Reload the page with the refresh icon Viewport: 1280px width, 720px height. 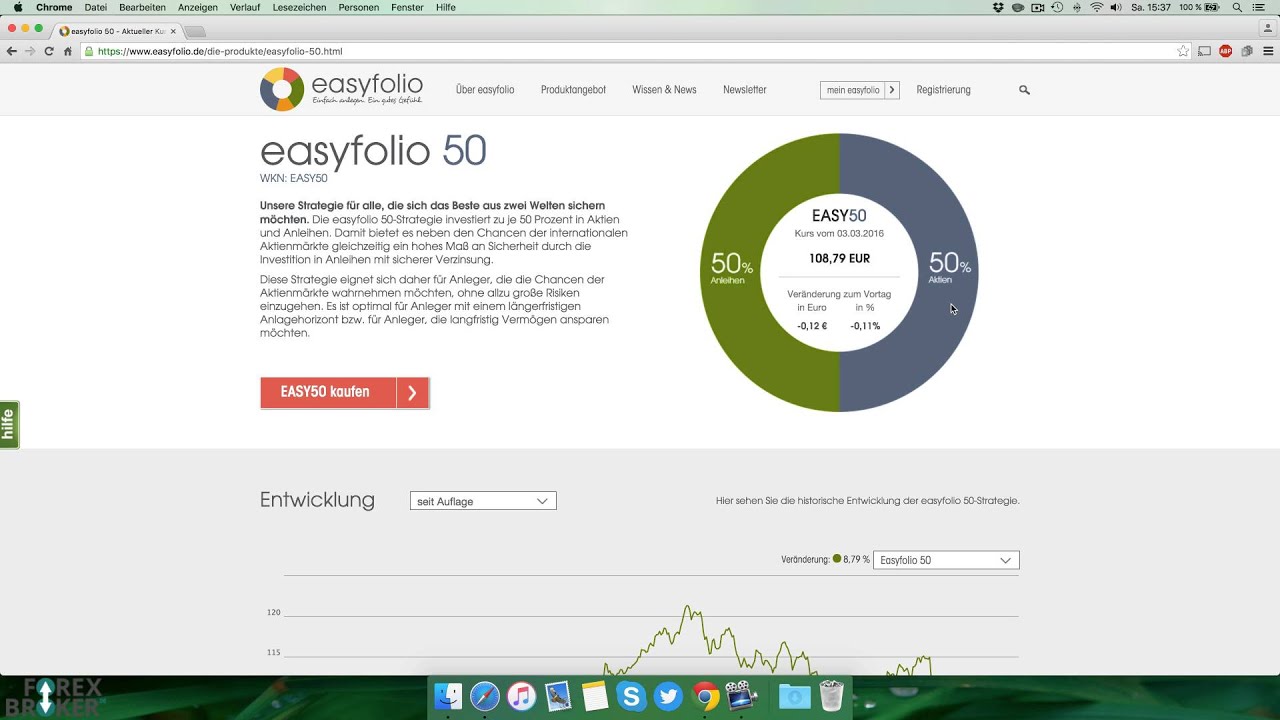49,51
